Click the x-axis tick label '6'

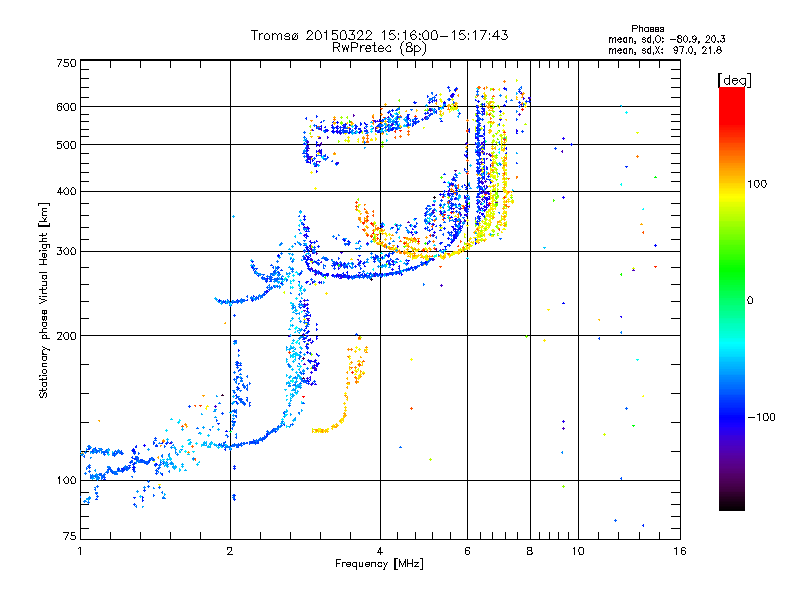467,551
